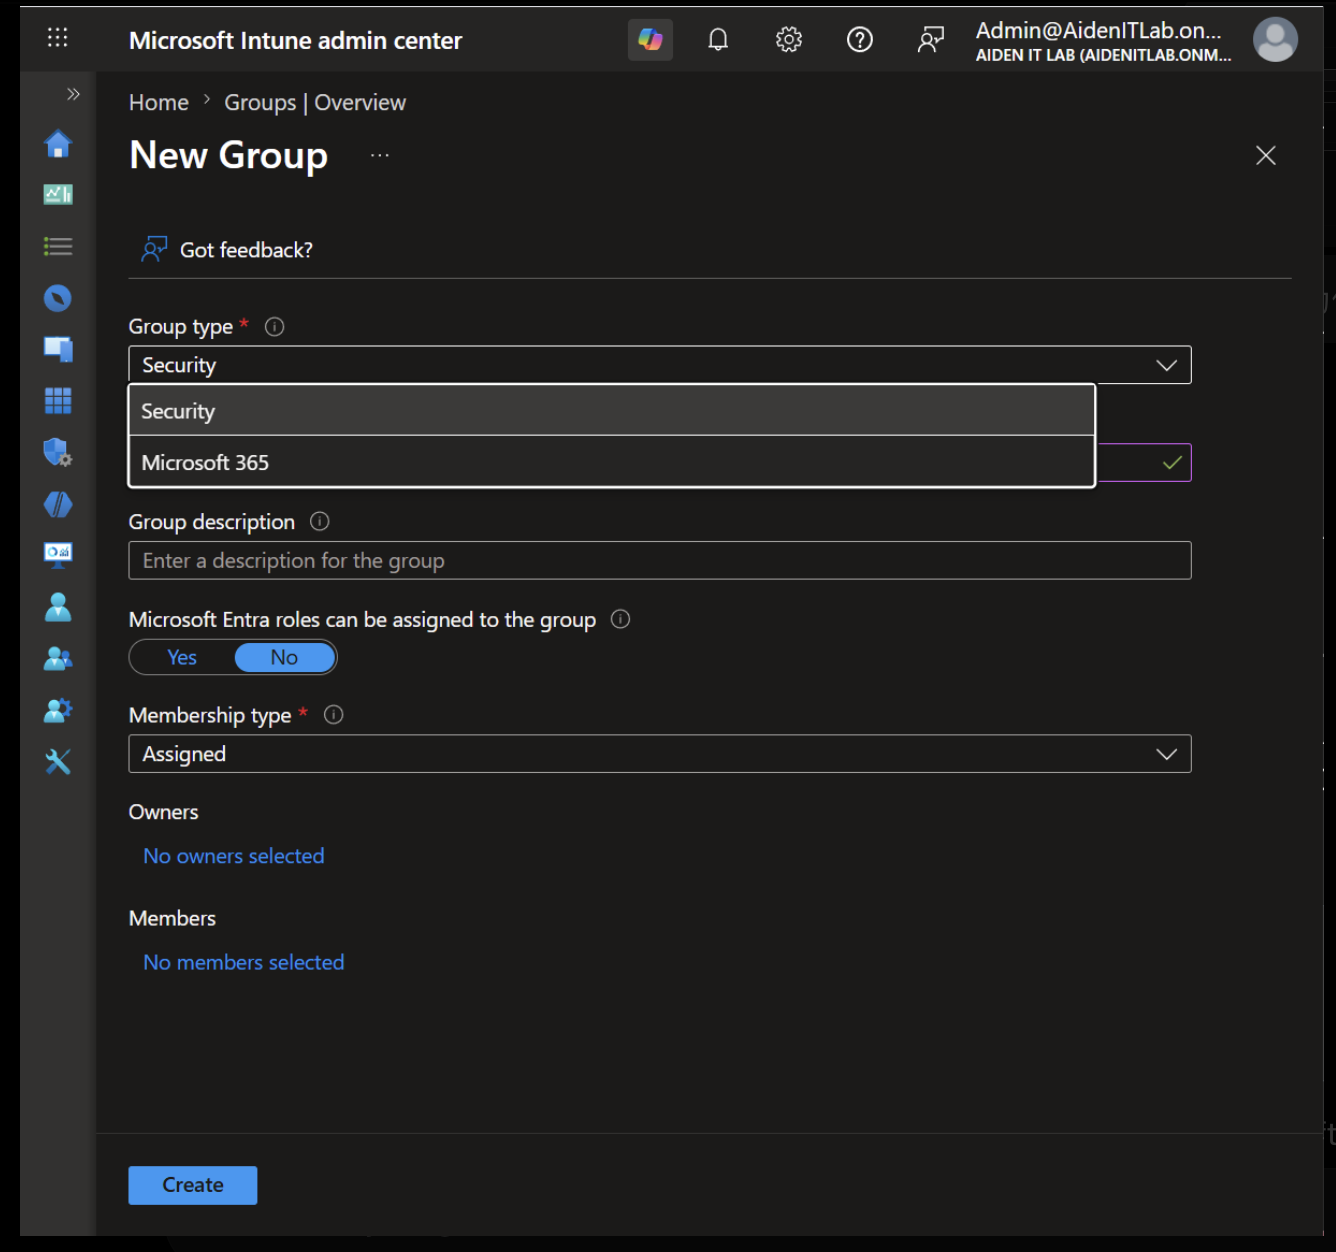This screenshot has height=1252, width=1336.
Task: Choose Microsoft 365 group type
Action: pyautogui.click(x=612, y=462)
